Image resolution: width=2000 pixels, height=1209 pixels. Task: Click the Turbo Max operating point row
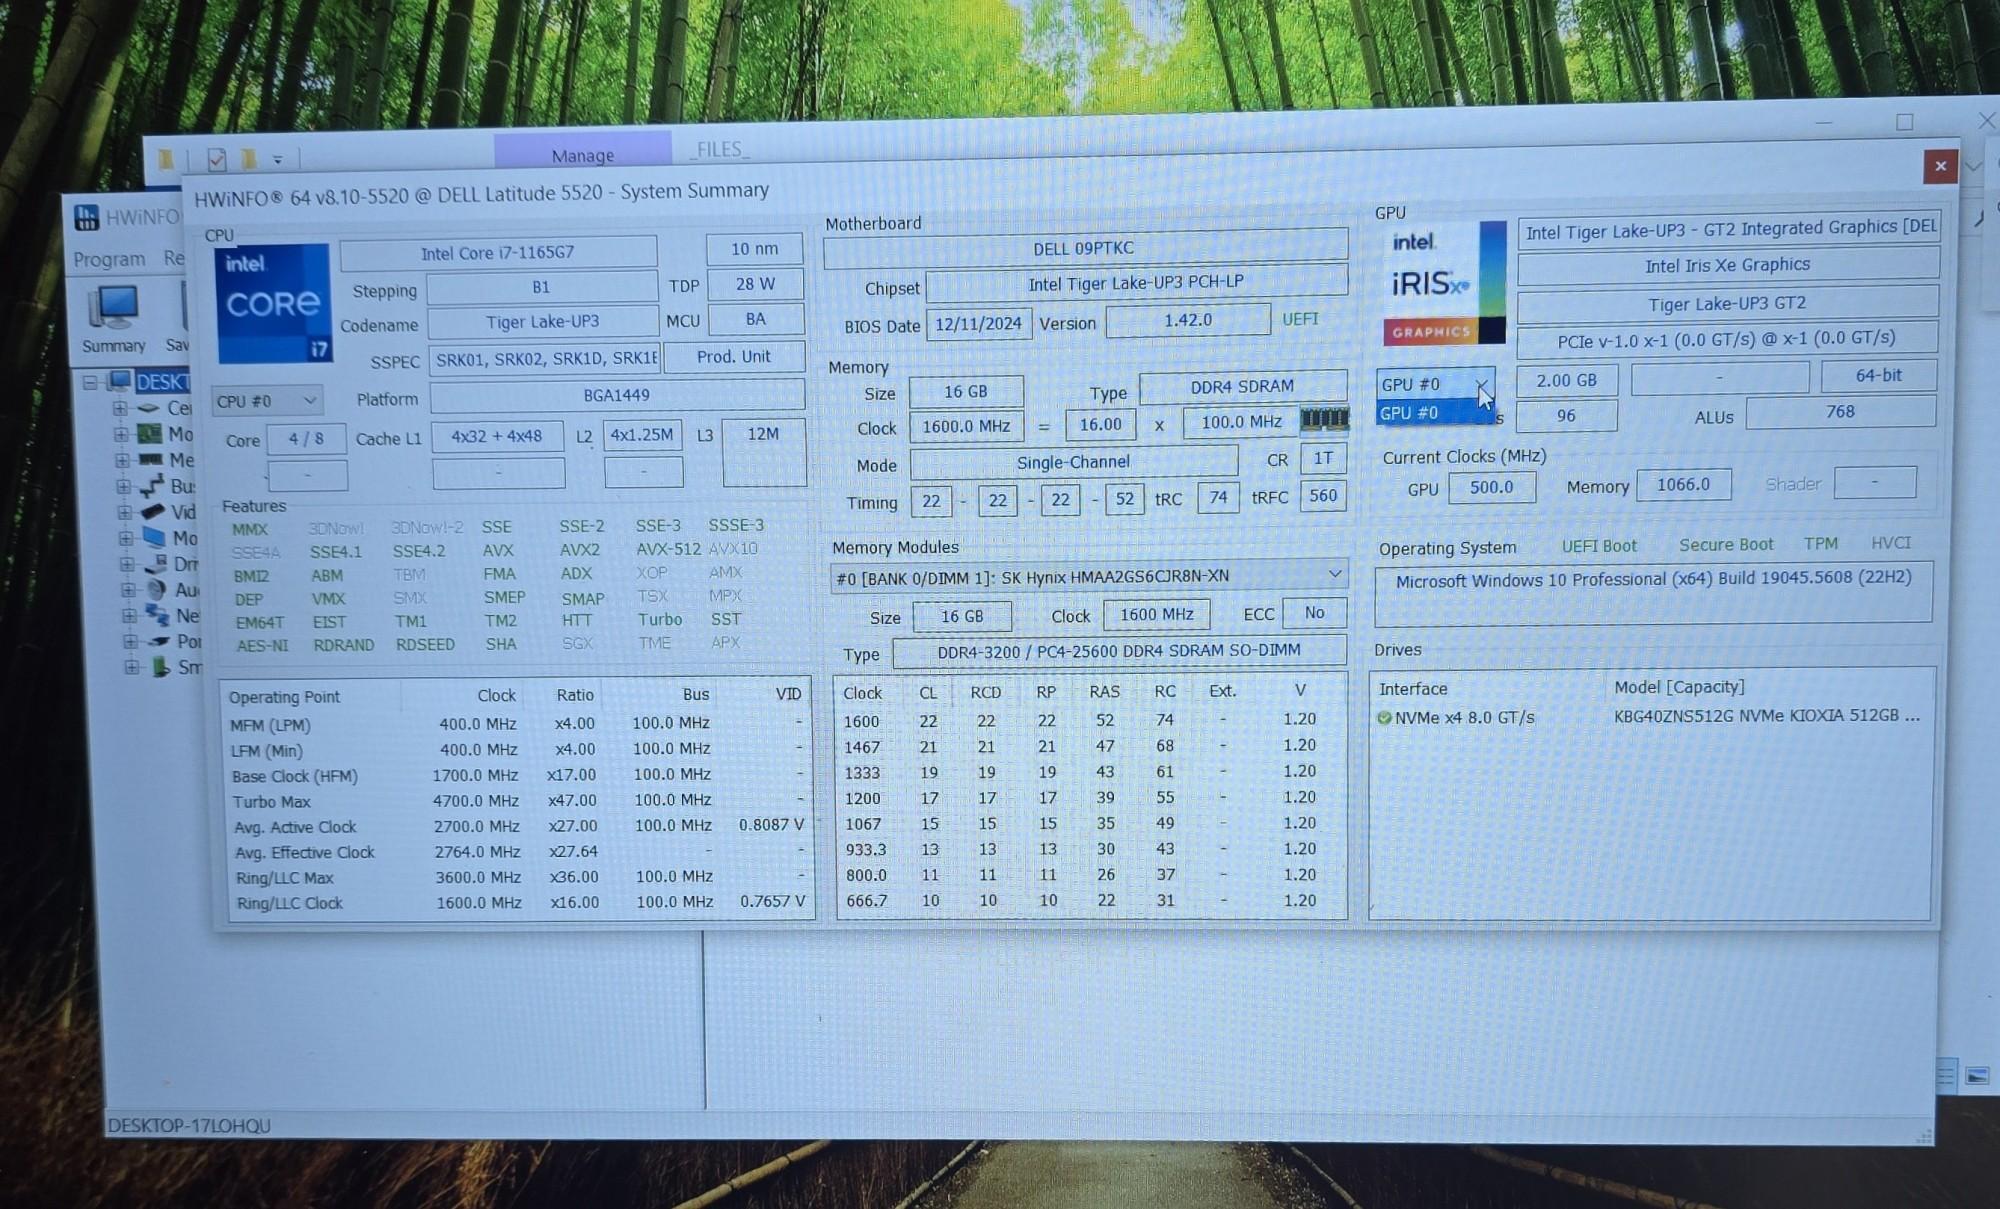pos(518,801)
